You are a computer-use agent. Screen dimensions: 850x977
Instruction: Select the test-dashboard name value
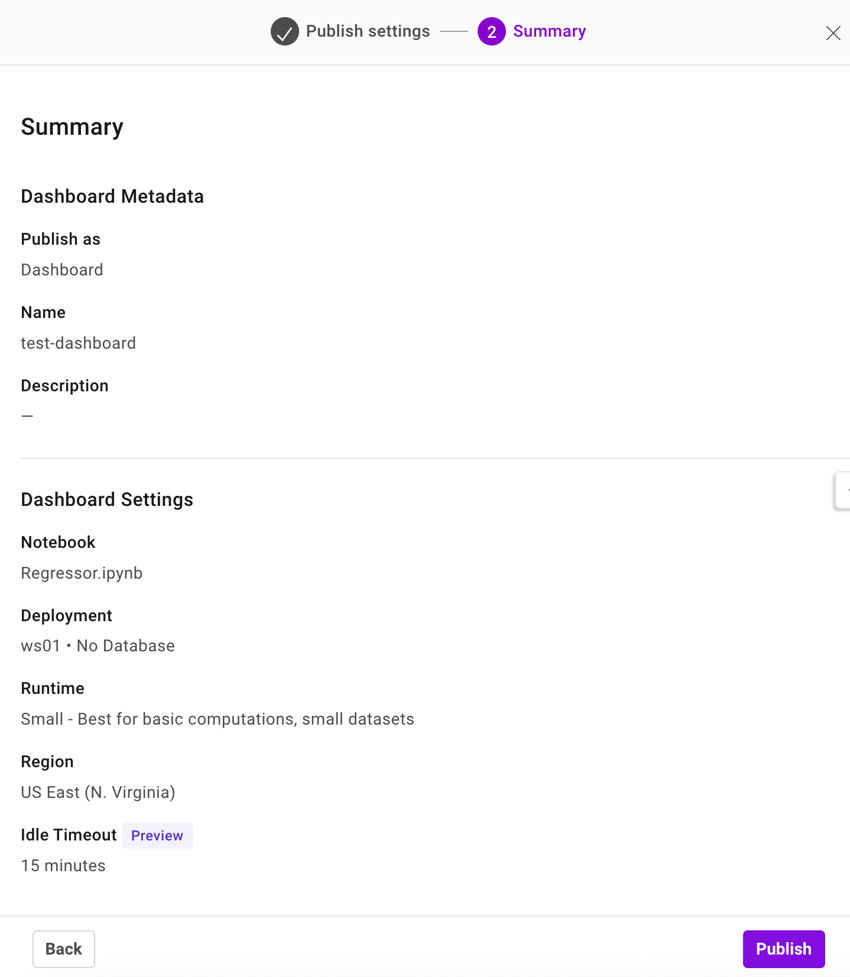(x=78, y=342)
